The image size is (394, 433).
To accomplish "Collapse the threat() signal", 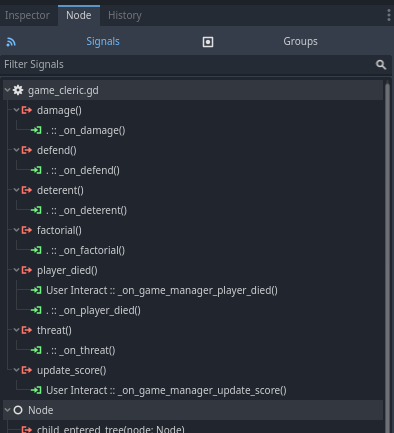I will (16, 330).
